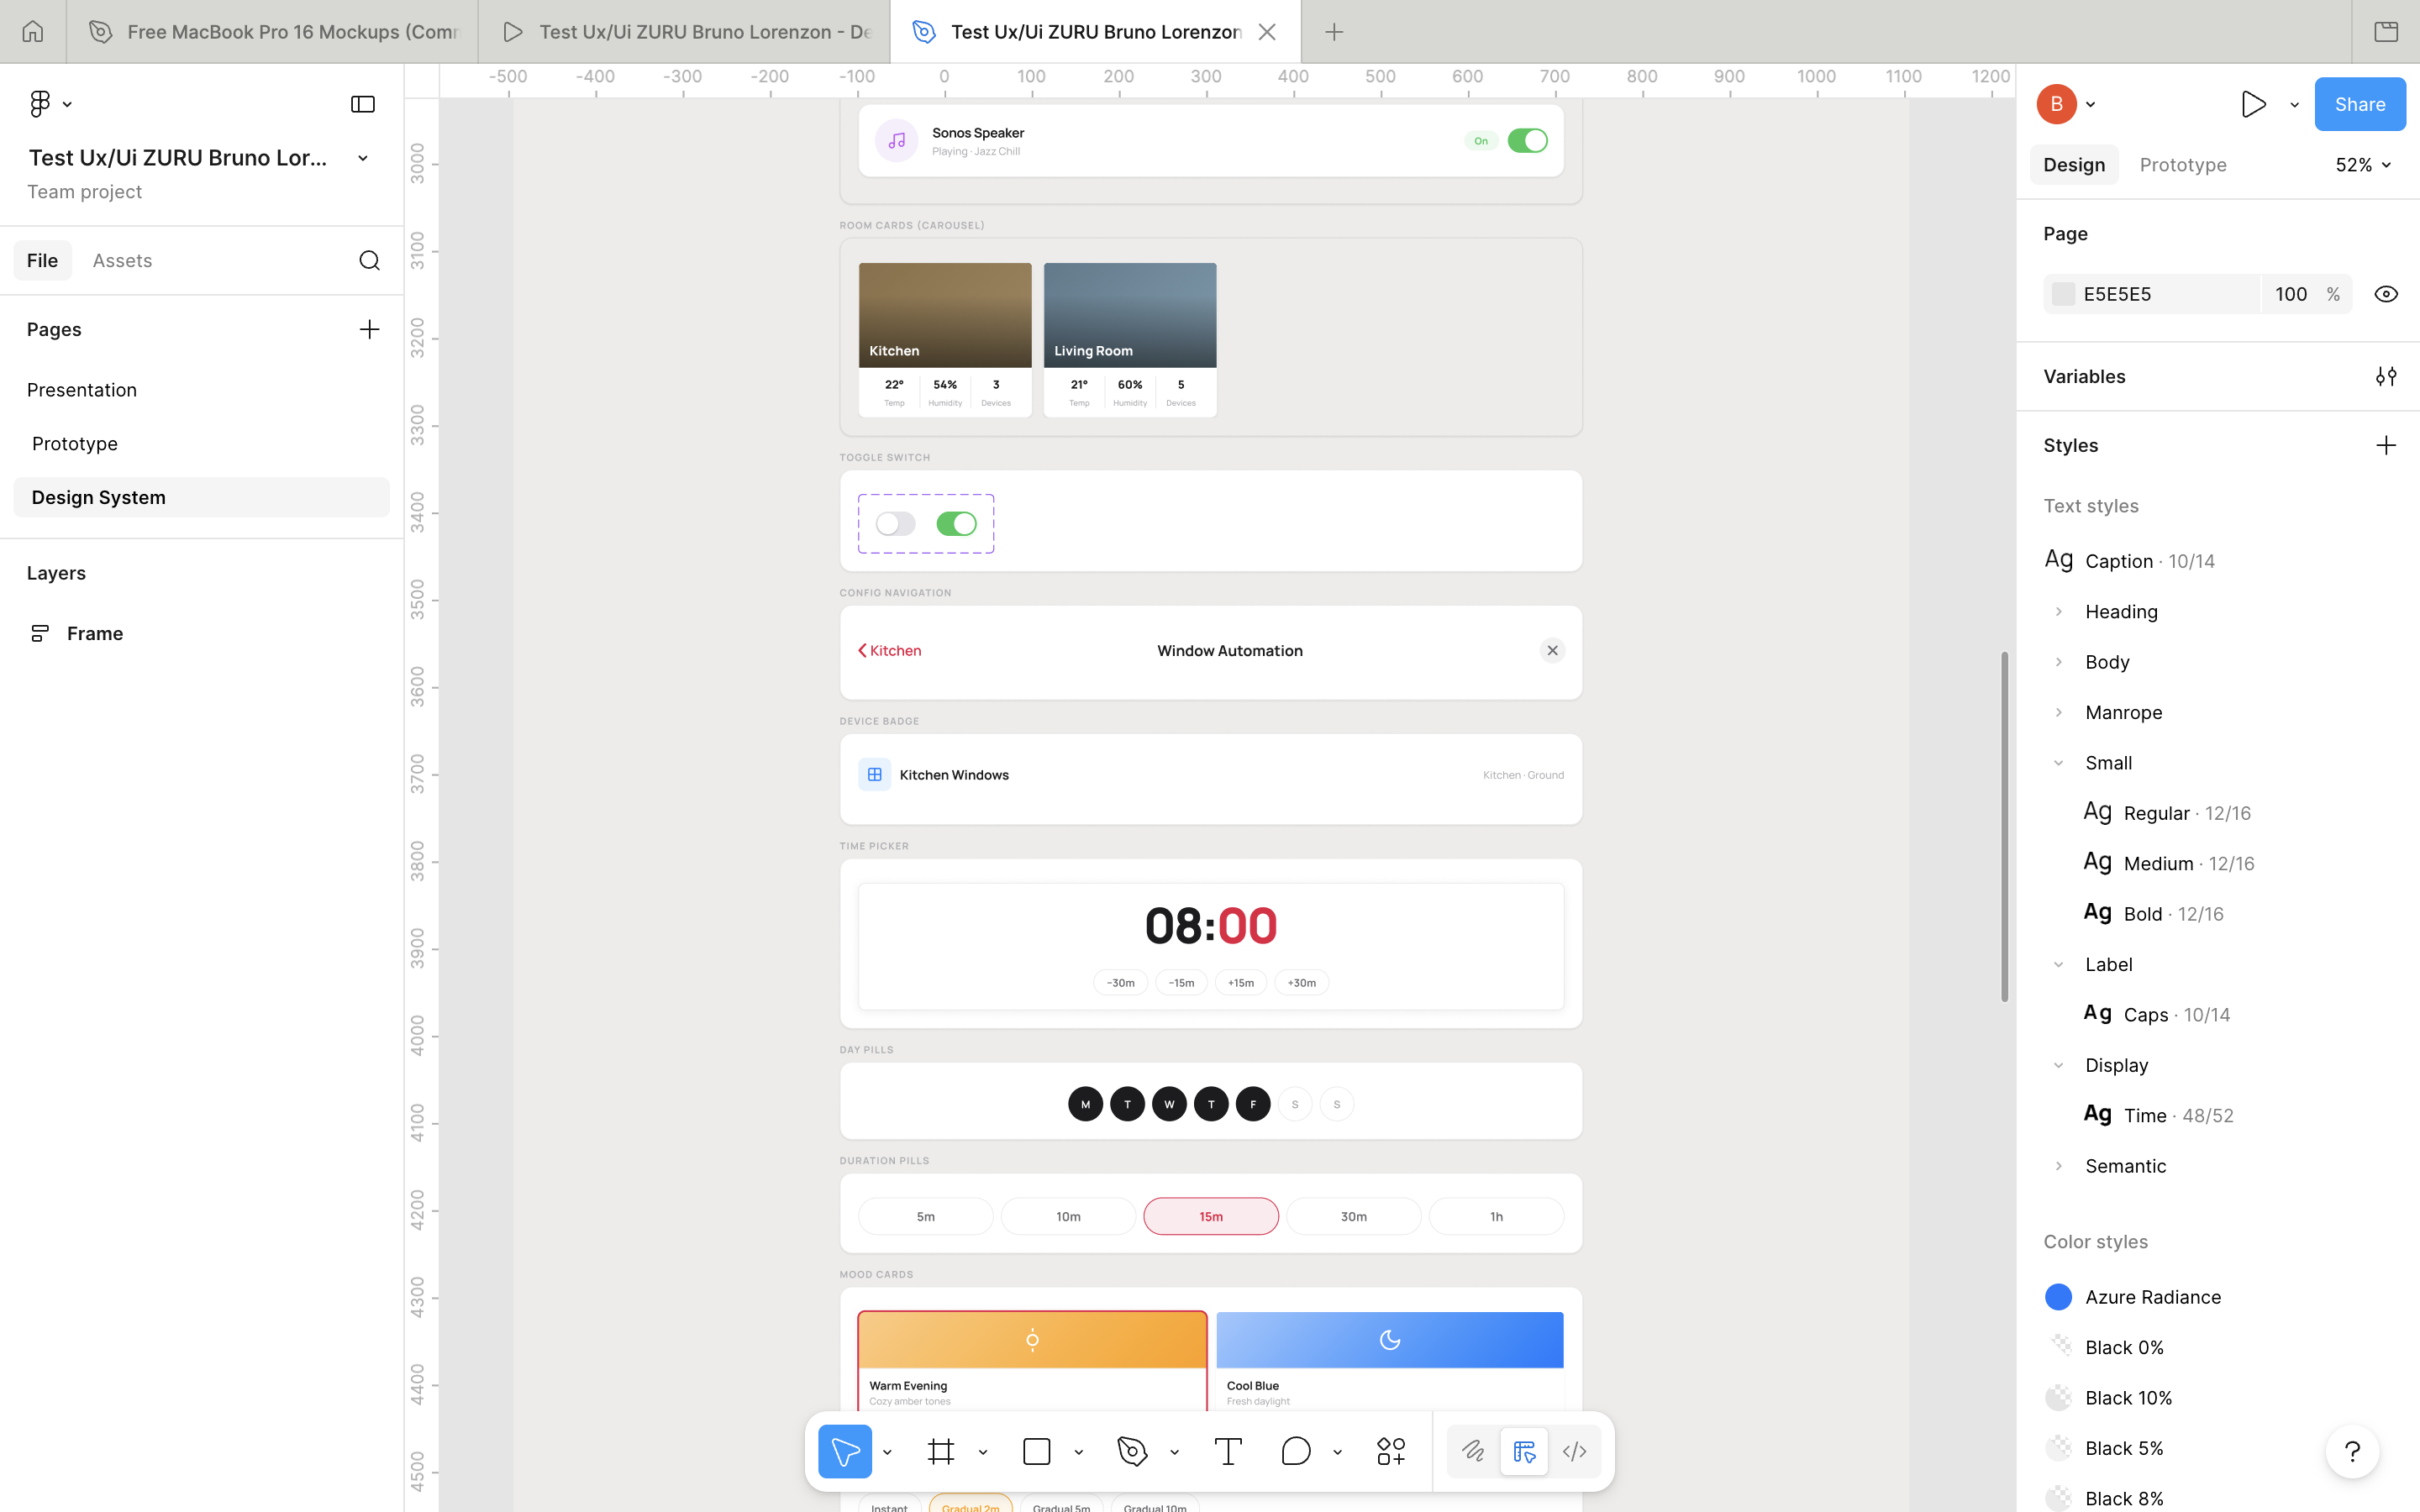This screenshot has width=2420, height=1512.
Task: Select the Design System page
Action: [x=98, y=497]
